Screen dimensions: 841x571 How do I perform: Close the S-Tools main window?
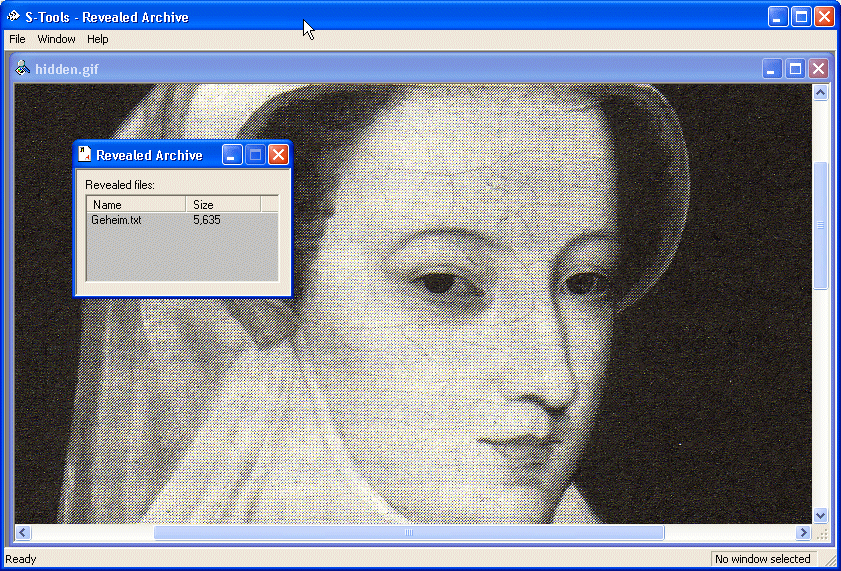point(824,17)
